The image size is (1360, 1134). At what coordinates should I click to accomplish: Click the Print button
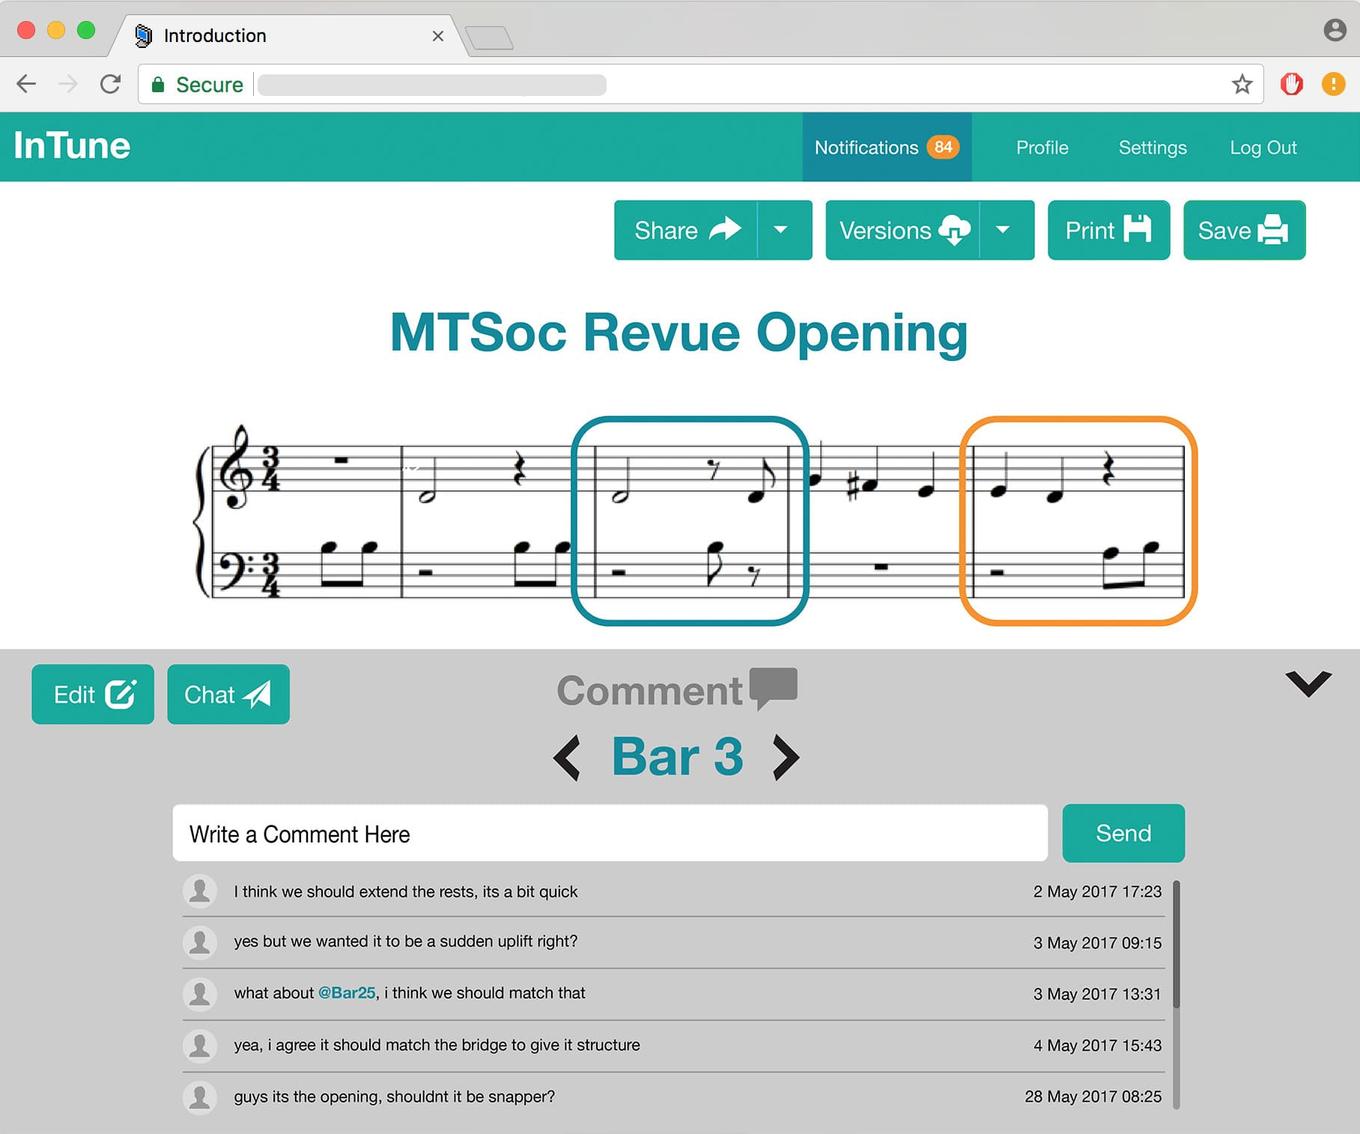[1108, 231]
